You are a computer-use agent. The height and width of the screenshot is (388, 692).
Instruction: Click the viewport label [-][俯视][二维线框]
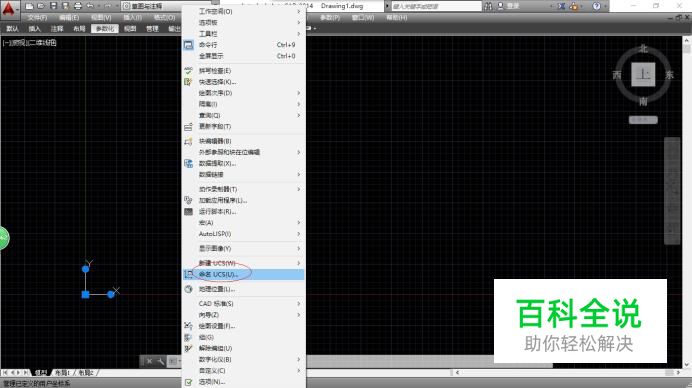tap(29, 43)
